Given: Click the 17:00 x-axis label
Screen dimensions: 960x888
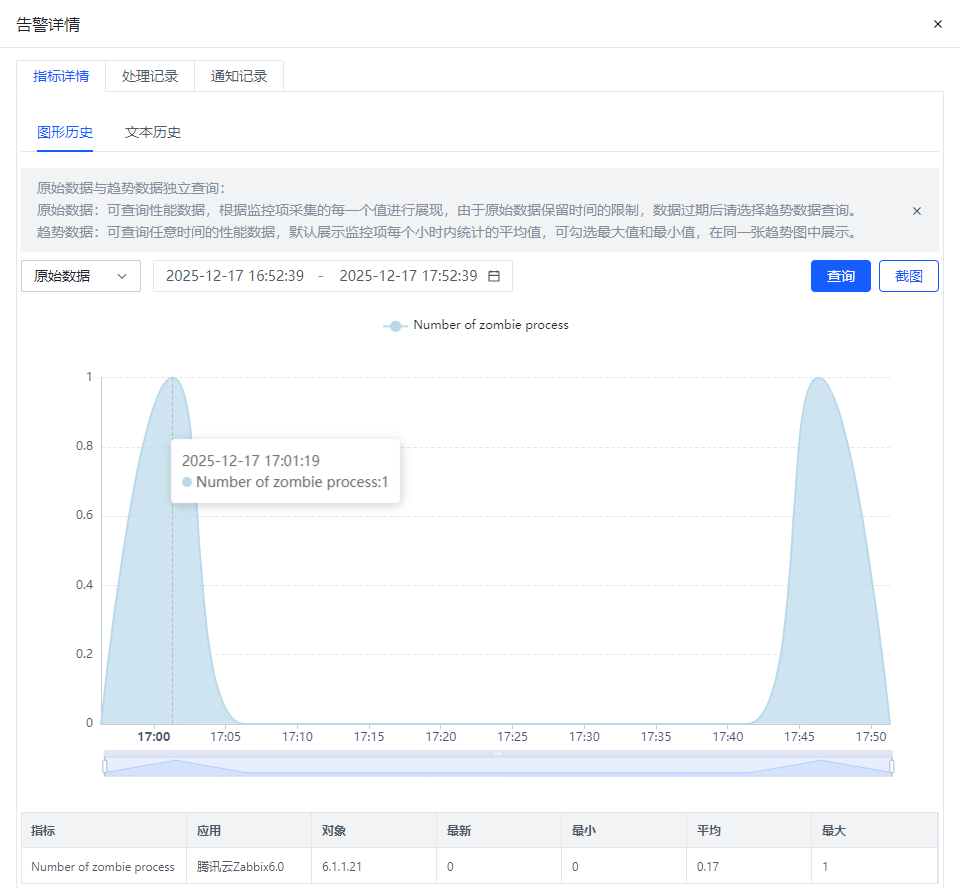Looking at the screenshot, I should coord(154,737).
